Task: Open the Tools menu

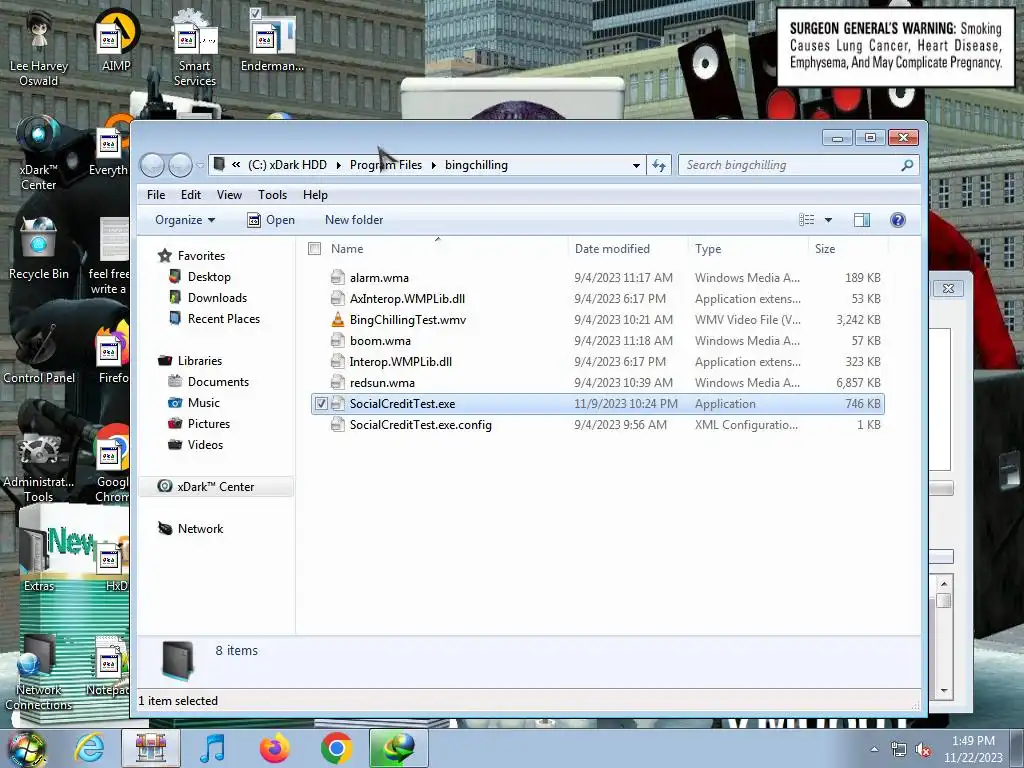Action: pyautogui.click(x=272, y=195)
